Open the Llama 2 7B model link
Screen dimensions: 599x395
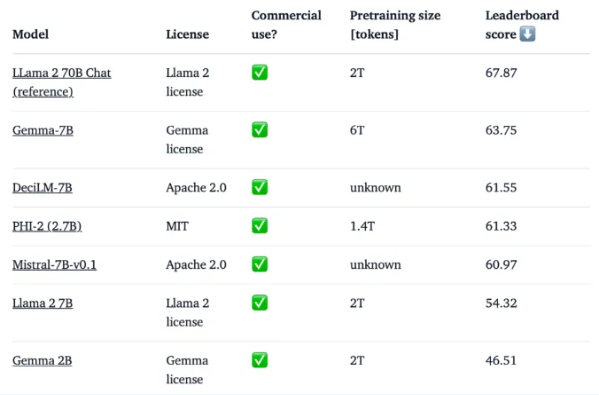click(42, 303)
